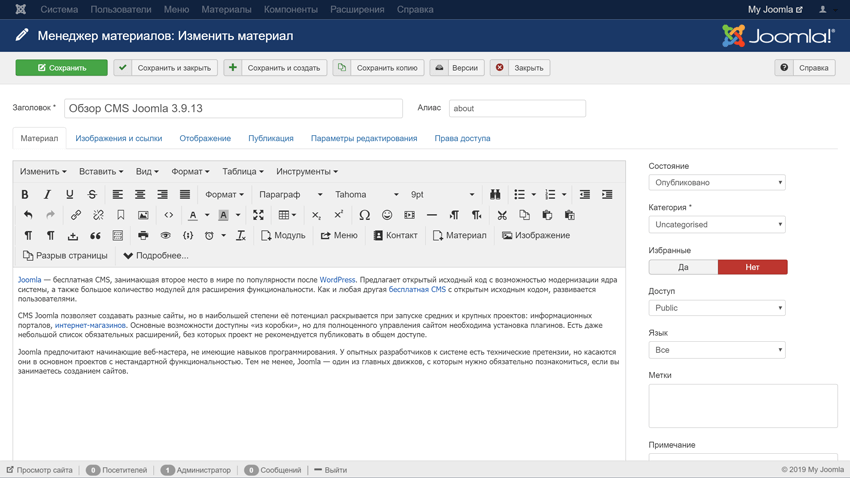Set Featured to Нет
Viewport: 850px width, 478px height.
(x=752, y=267)
